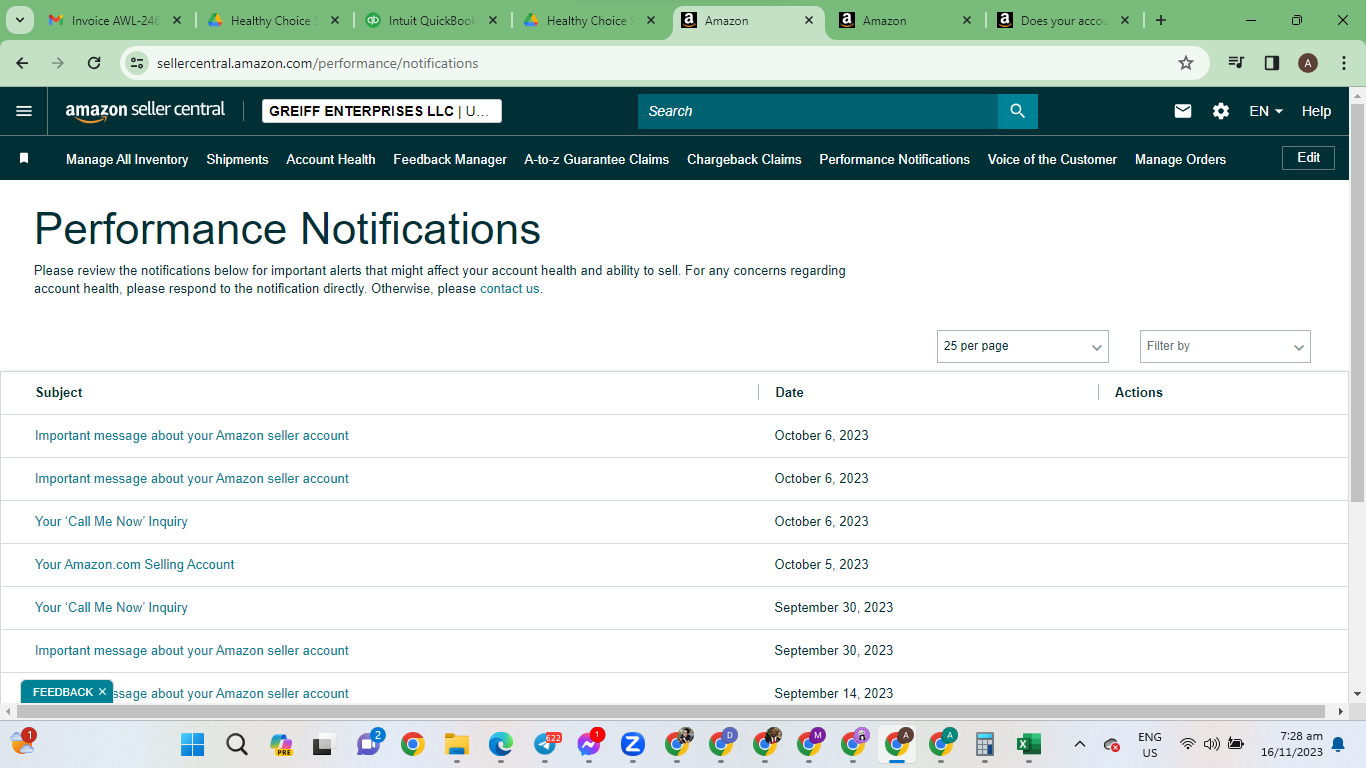Open the EN language dropdown
Image resolution: width=1366 pixels, height=768 pixels.
point(1266,111)
